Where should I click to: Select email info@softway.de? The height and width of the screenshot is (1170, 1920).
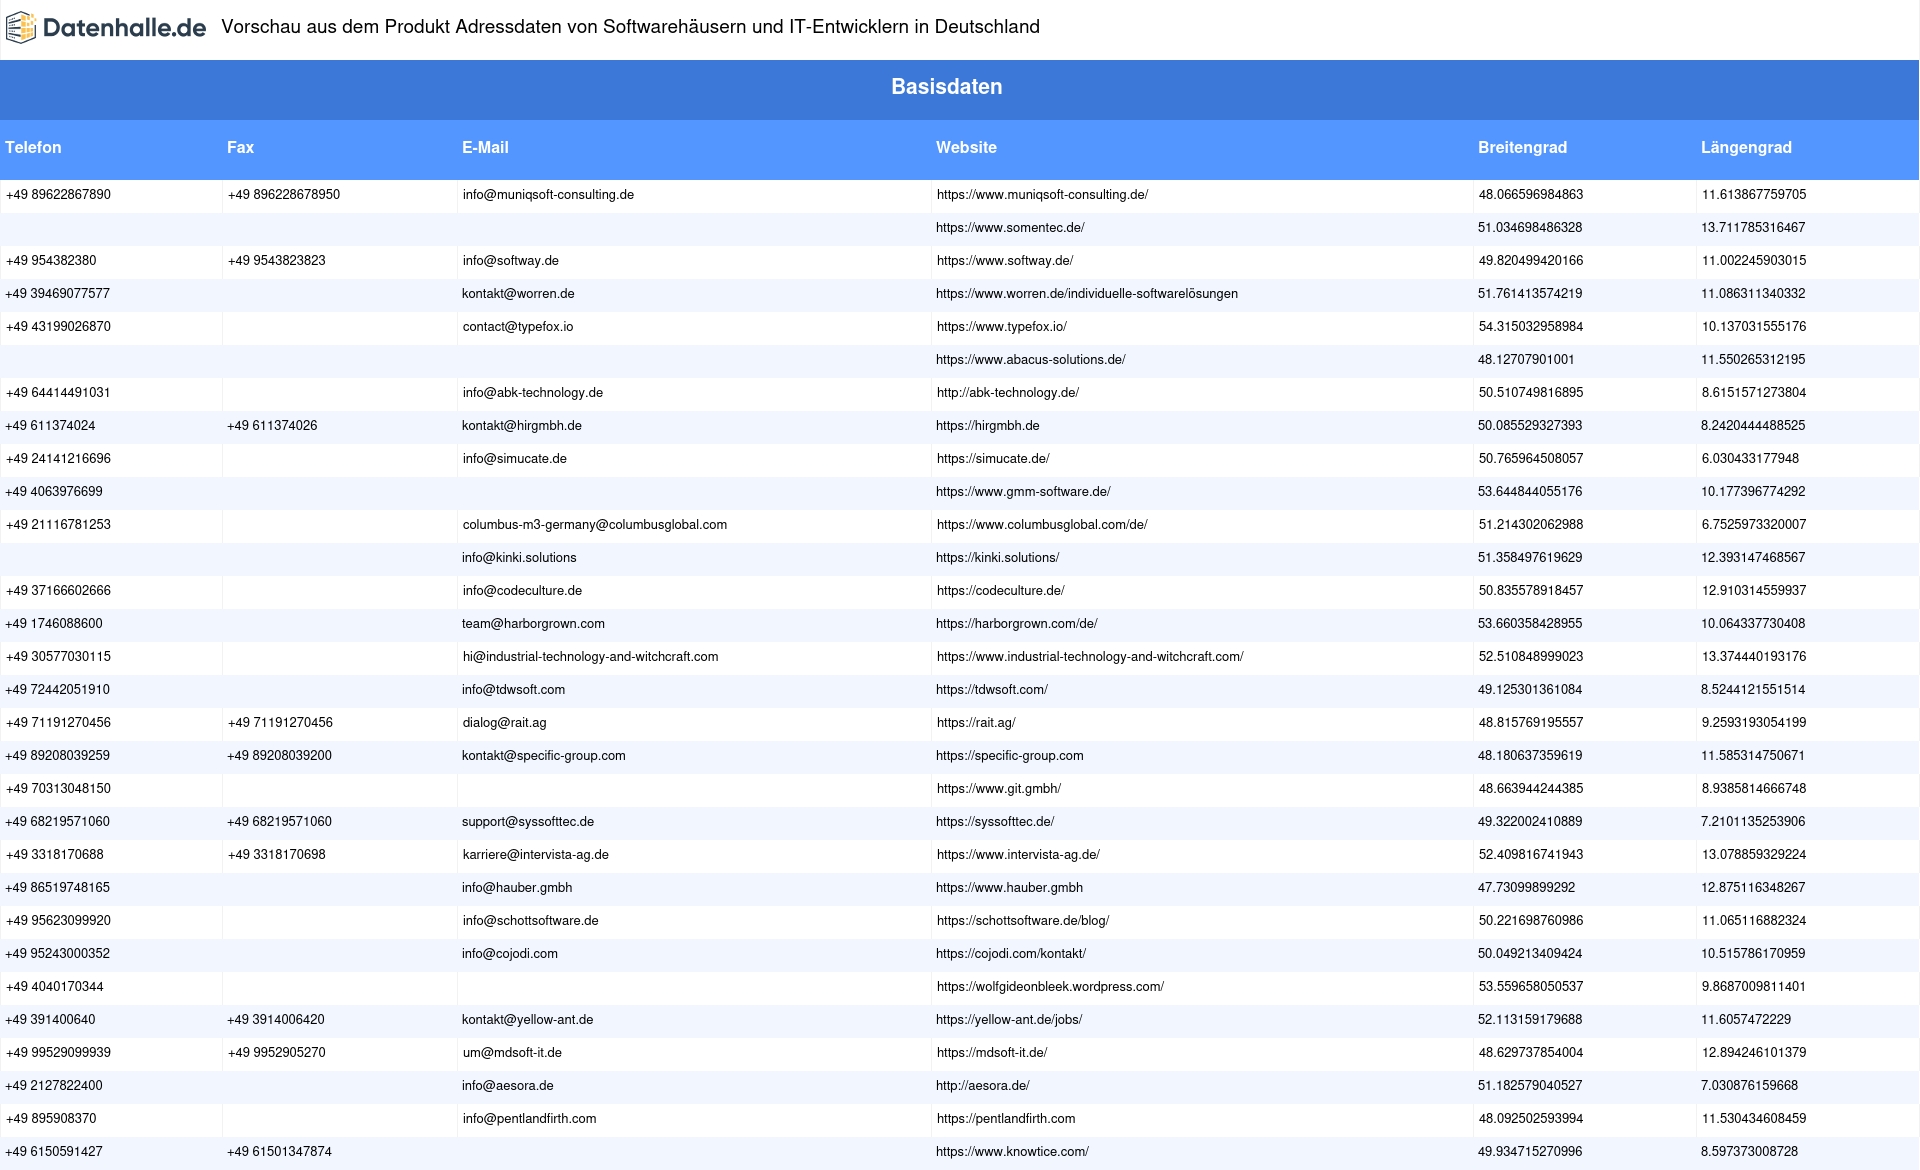pyautogui.click(x=511, y=261)
